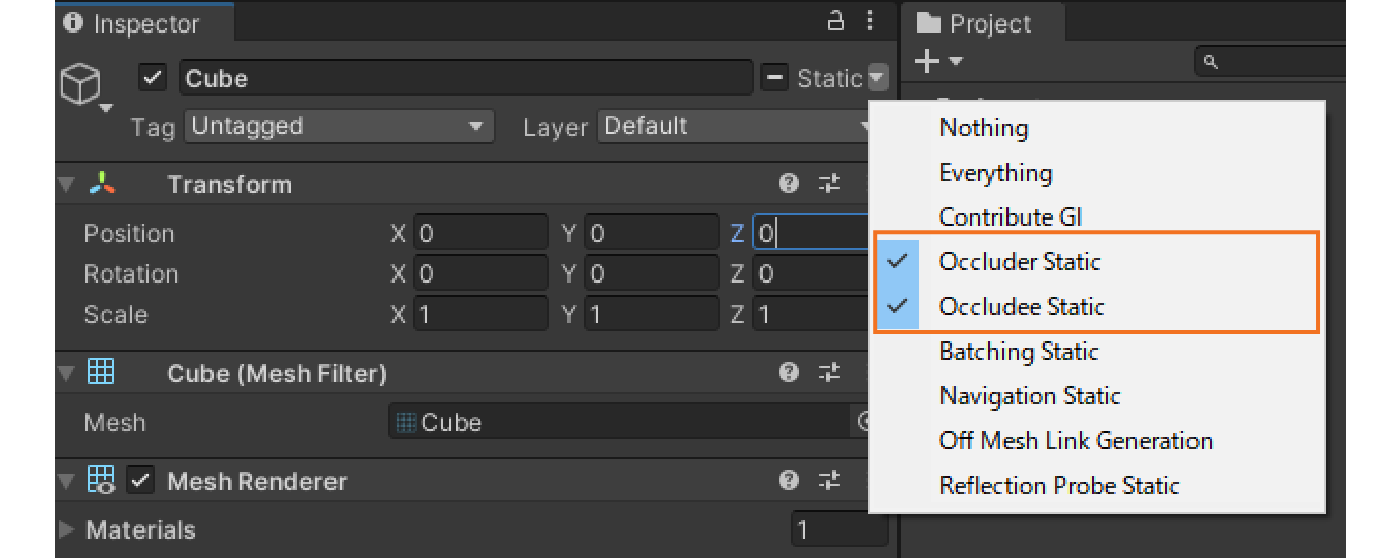Select Everything in the Static flags menu
The width and height of the screenshot is (1400, 558).
[x=995, y=173]
